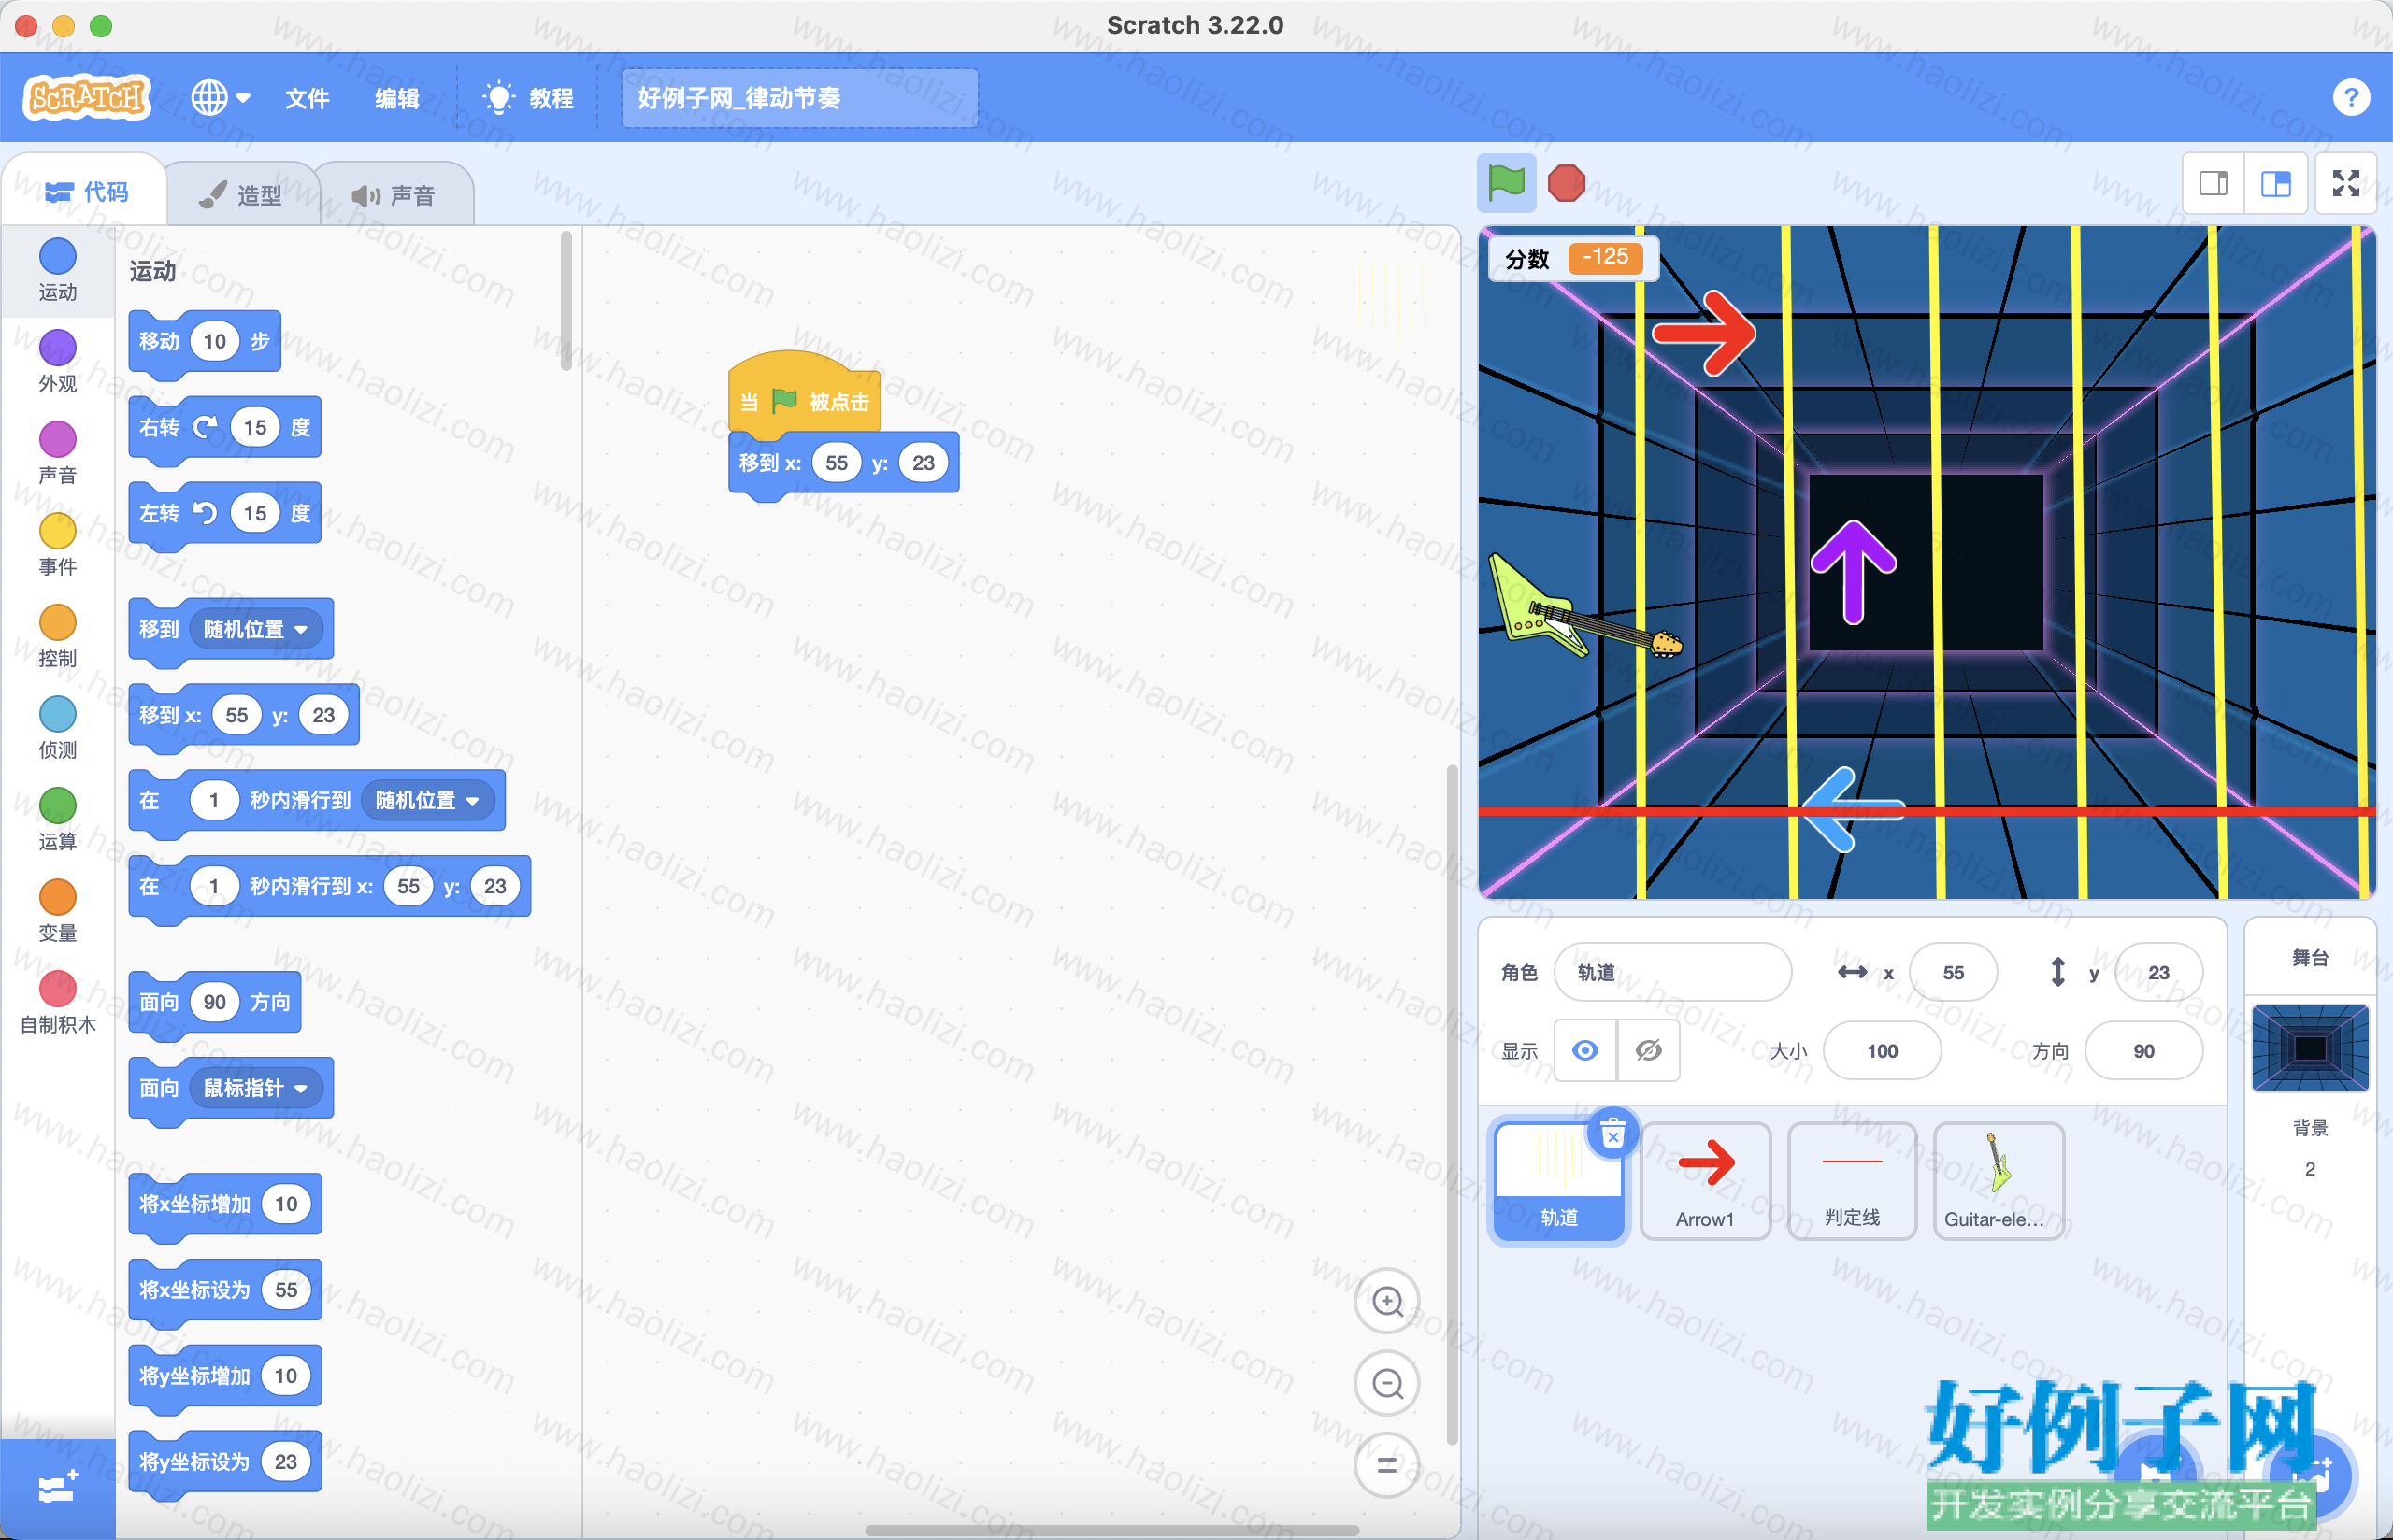Screen dimensions: 2393x1540
Task: Switch to small stage layout
Action: [x=2213, y=183]
